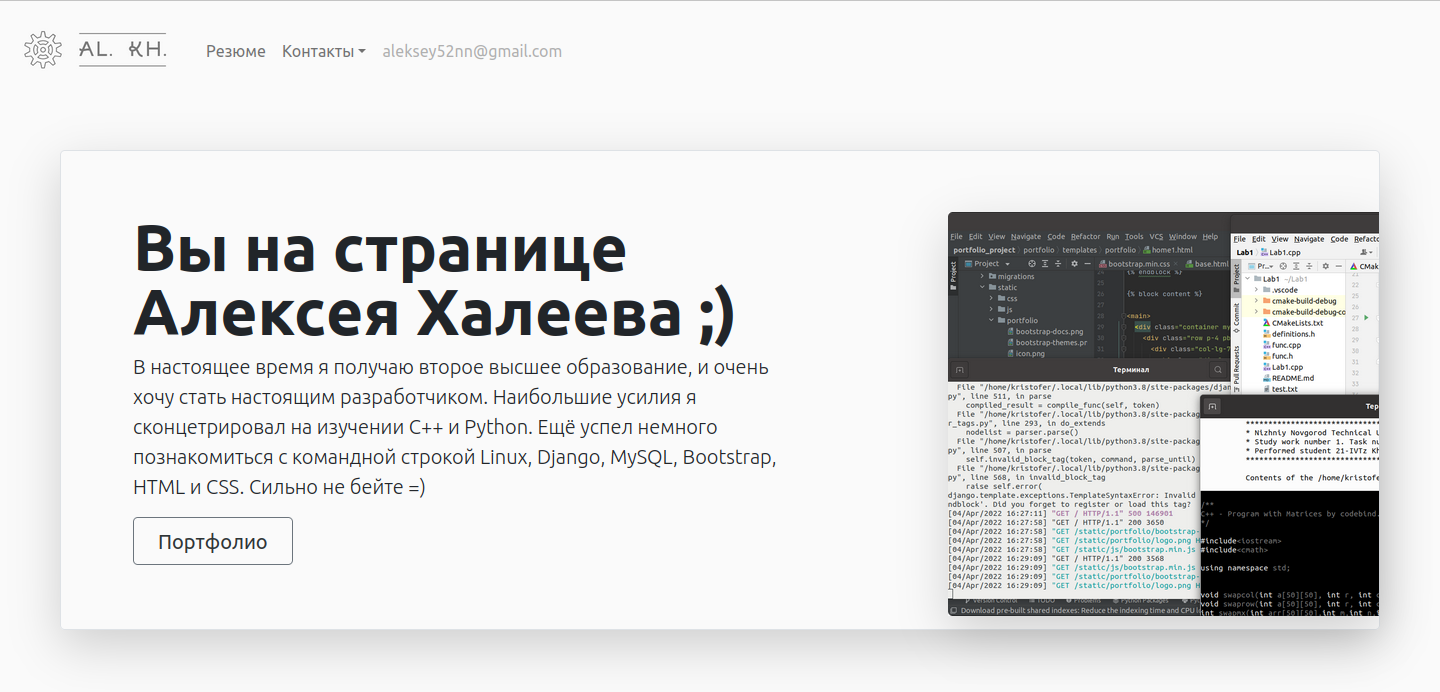Click the IDE screenshot thumbnail
The height and width of the screenshot is (692, 1440).
point(1163,414)
